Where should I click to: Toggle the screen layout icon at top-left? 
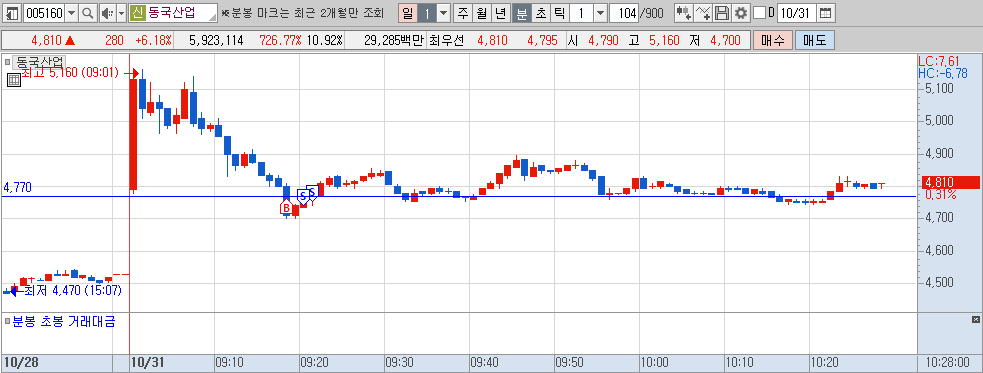tap(12, 13)
